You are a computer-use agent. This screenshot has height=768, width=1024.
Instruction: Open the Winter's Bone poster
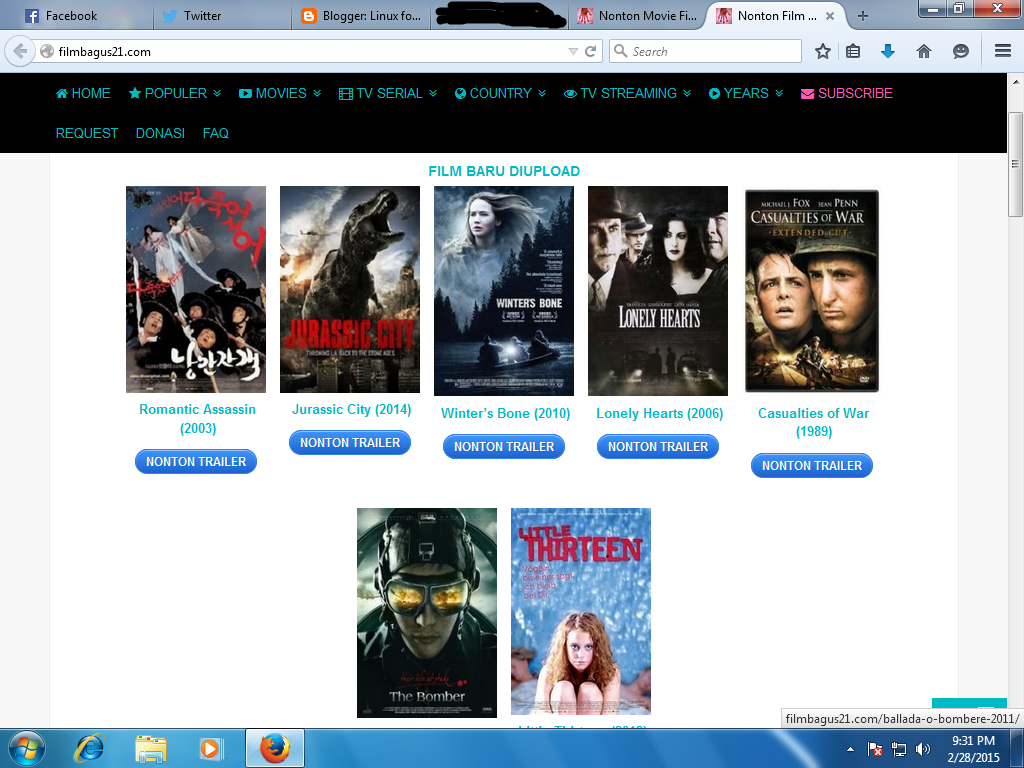point(504,291)
